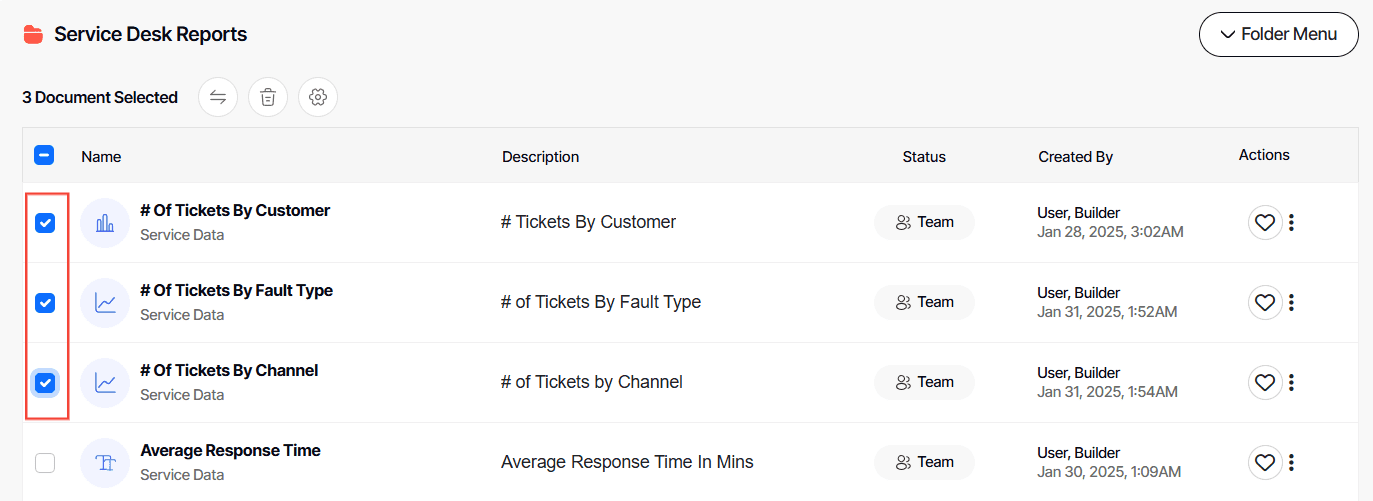Click the Name column header

click(x=101, y=156)
